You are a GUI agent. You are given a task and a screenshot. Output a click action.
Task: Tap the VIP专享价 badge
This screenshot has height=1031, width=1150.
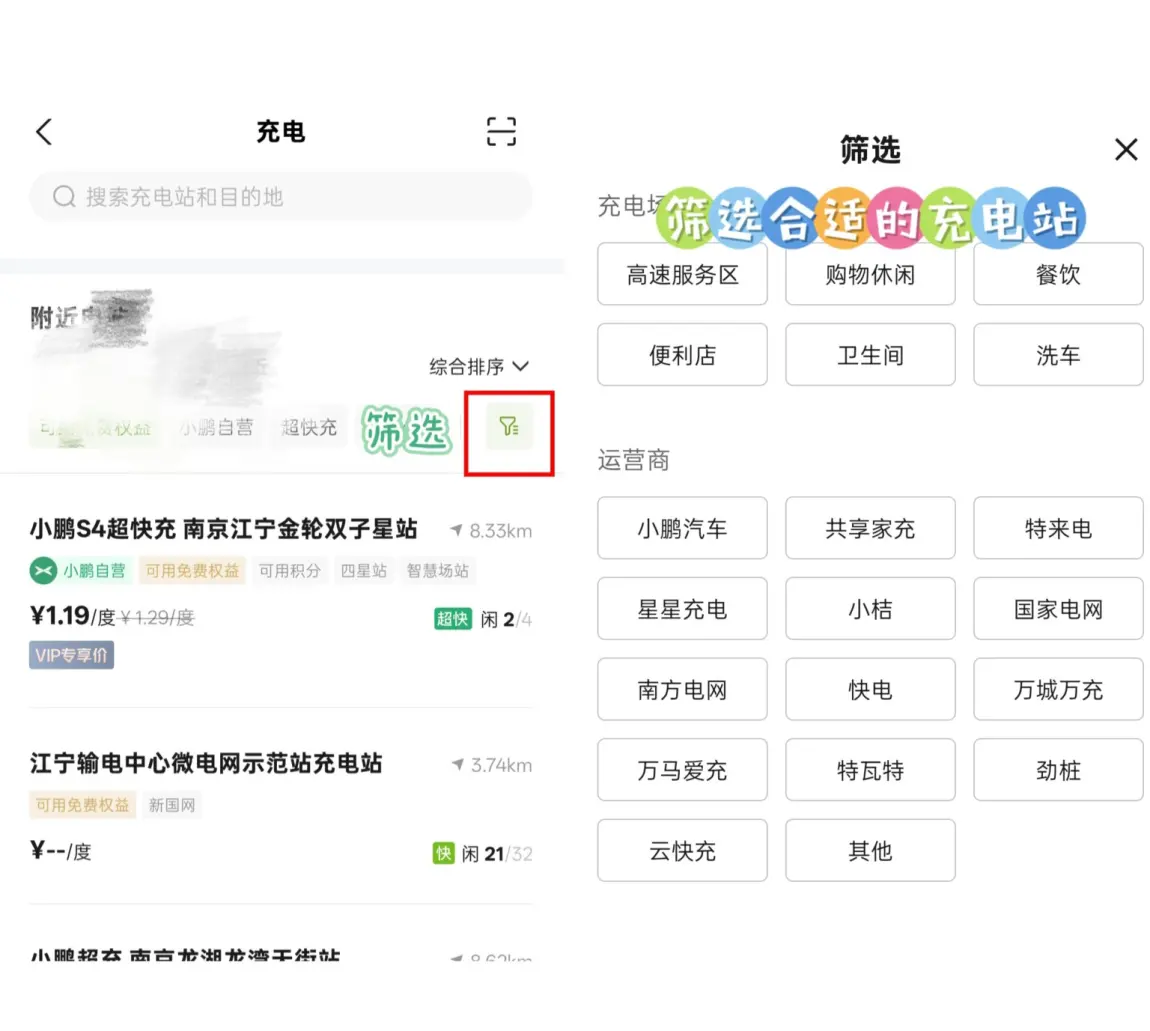pyautogui.click(x=72, y=655)
